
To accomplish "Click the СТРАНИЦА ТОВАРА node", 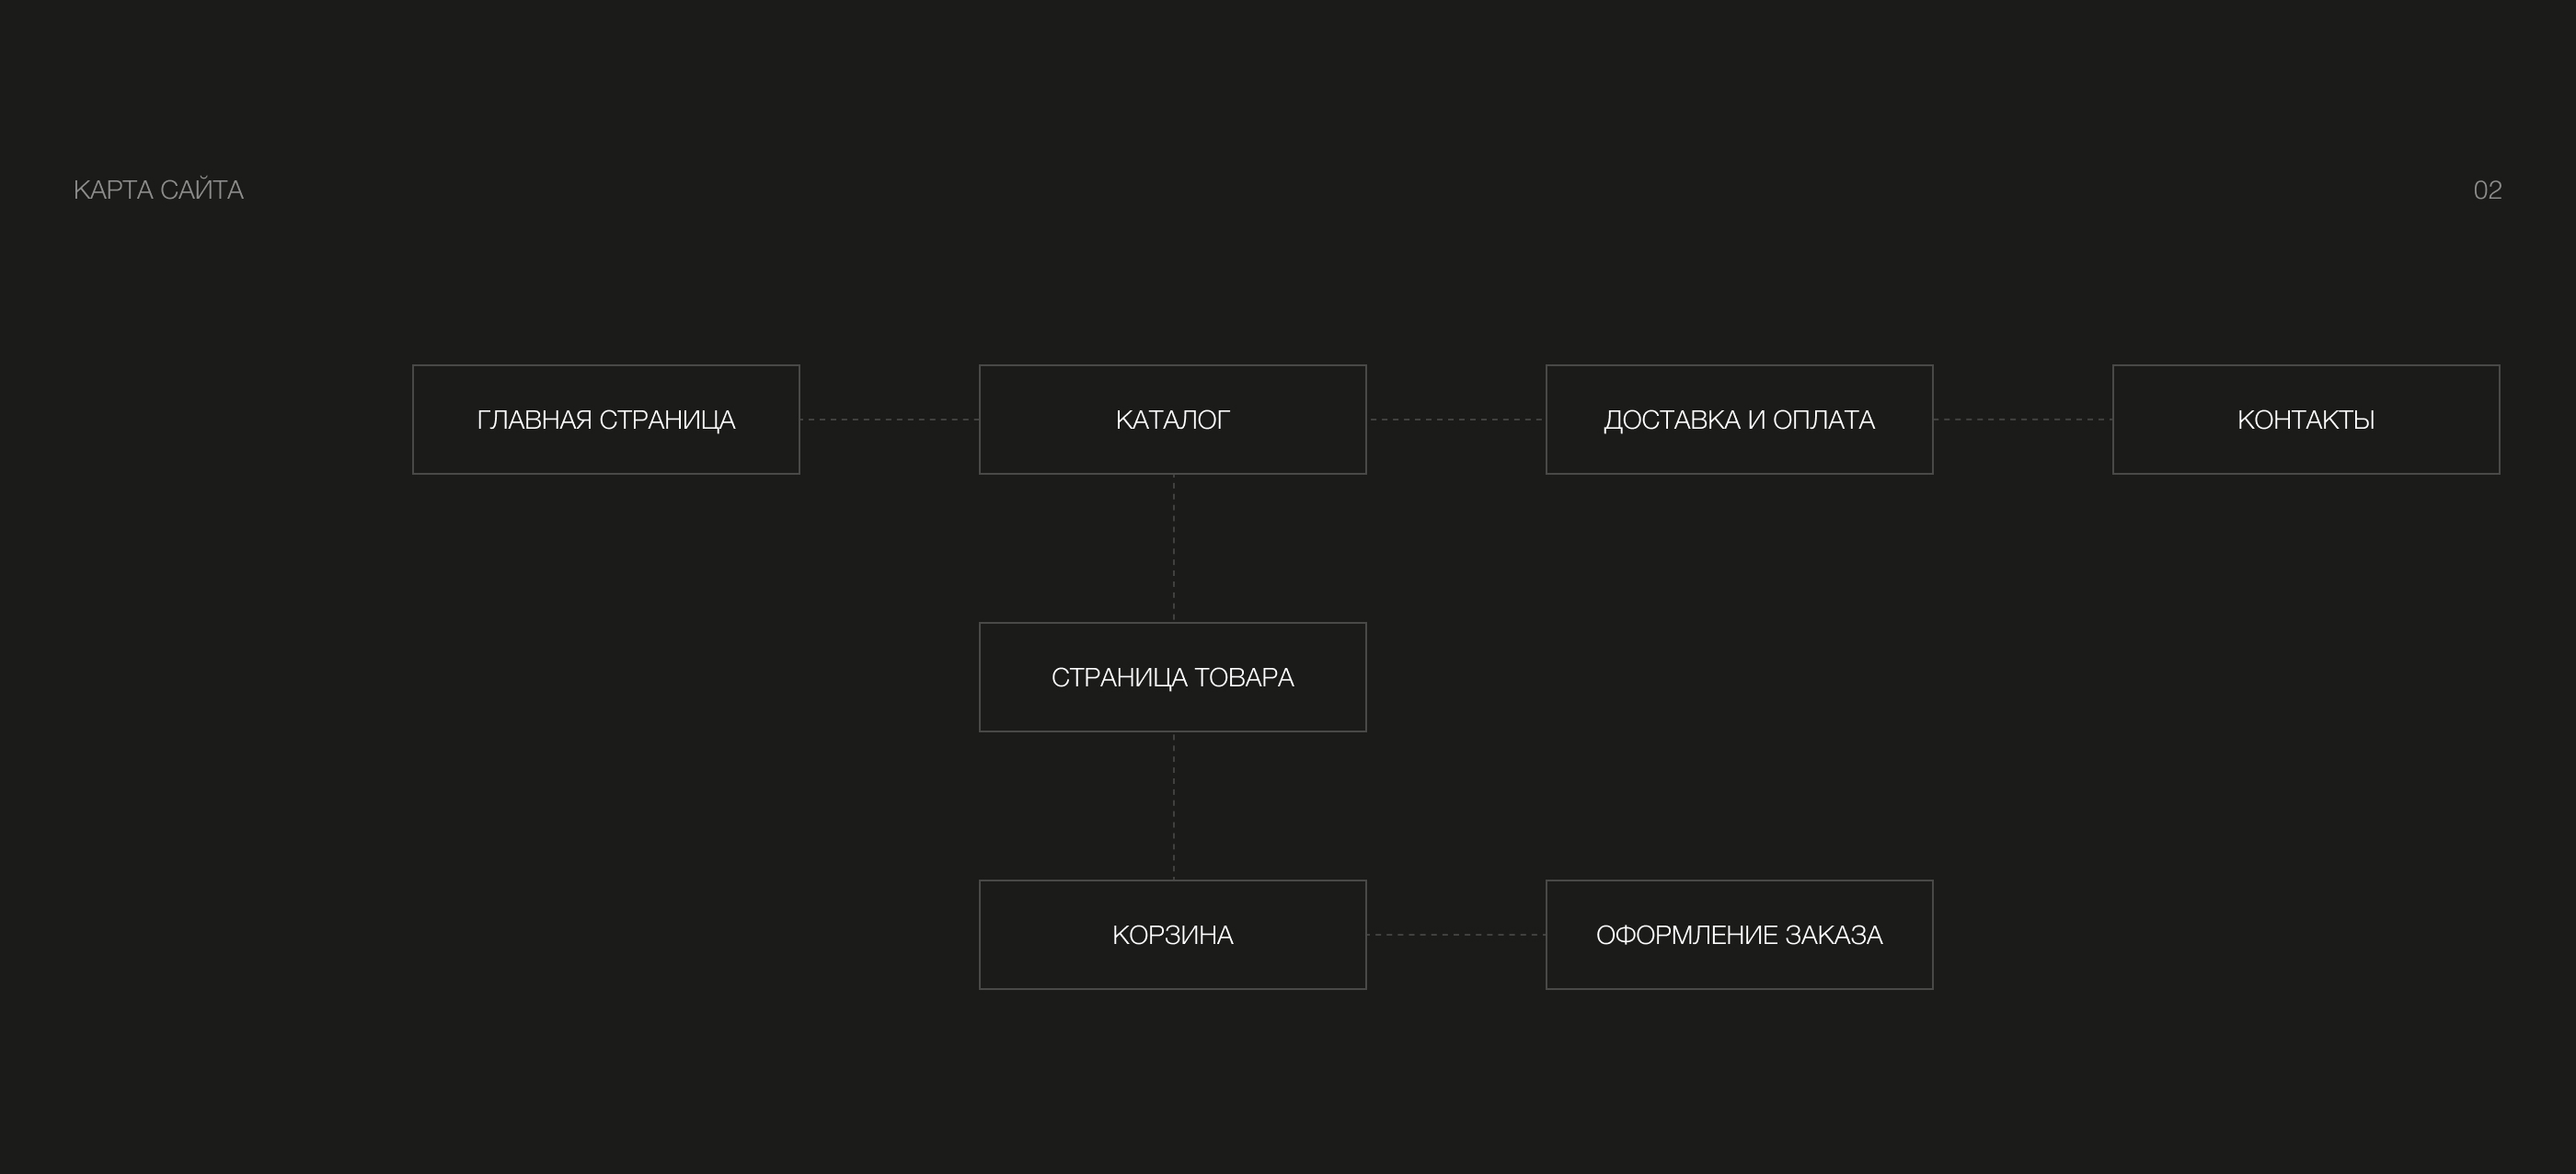I will 1172,678.
